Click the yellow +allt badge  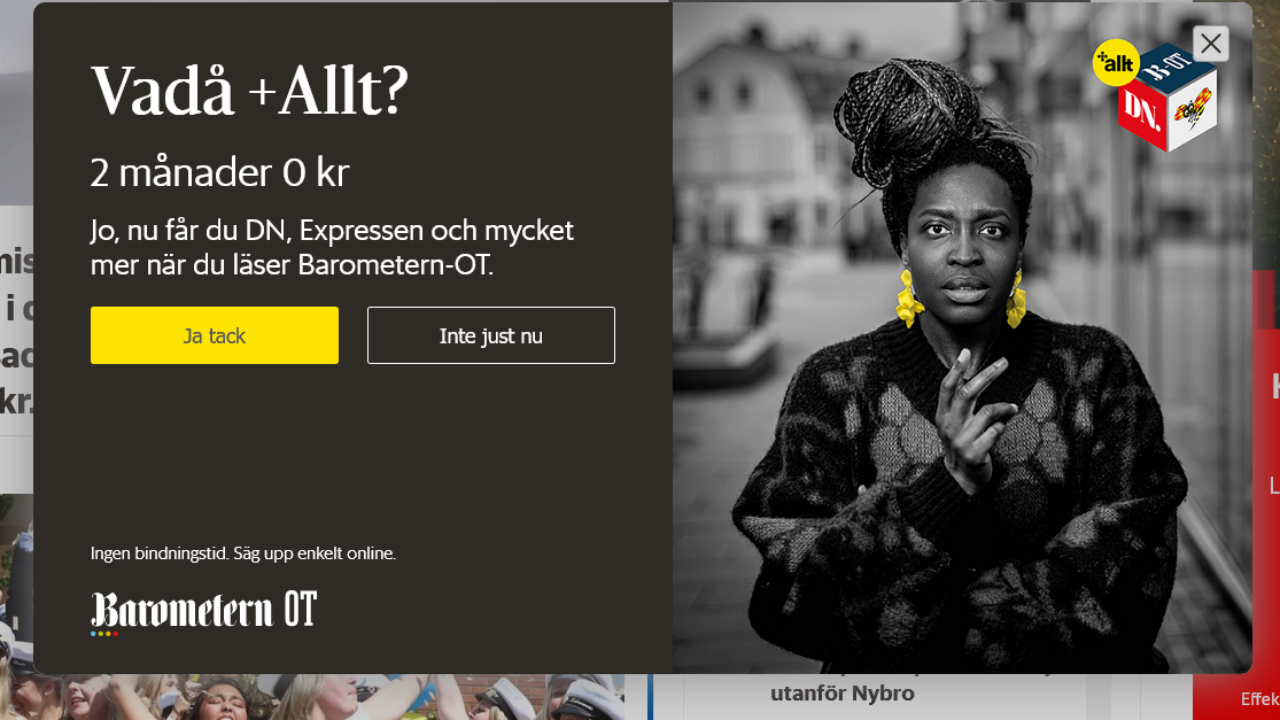coord(1115,64)
